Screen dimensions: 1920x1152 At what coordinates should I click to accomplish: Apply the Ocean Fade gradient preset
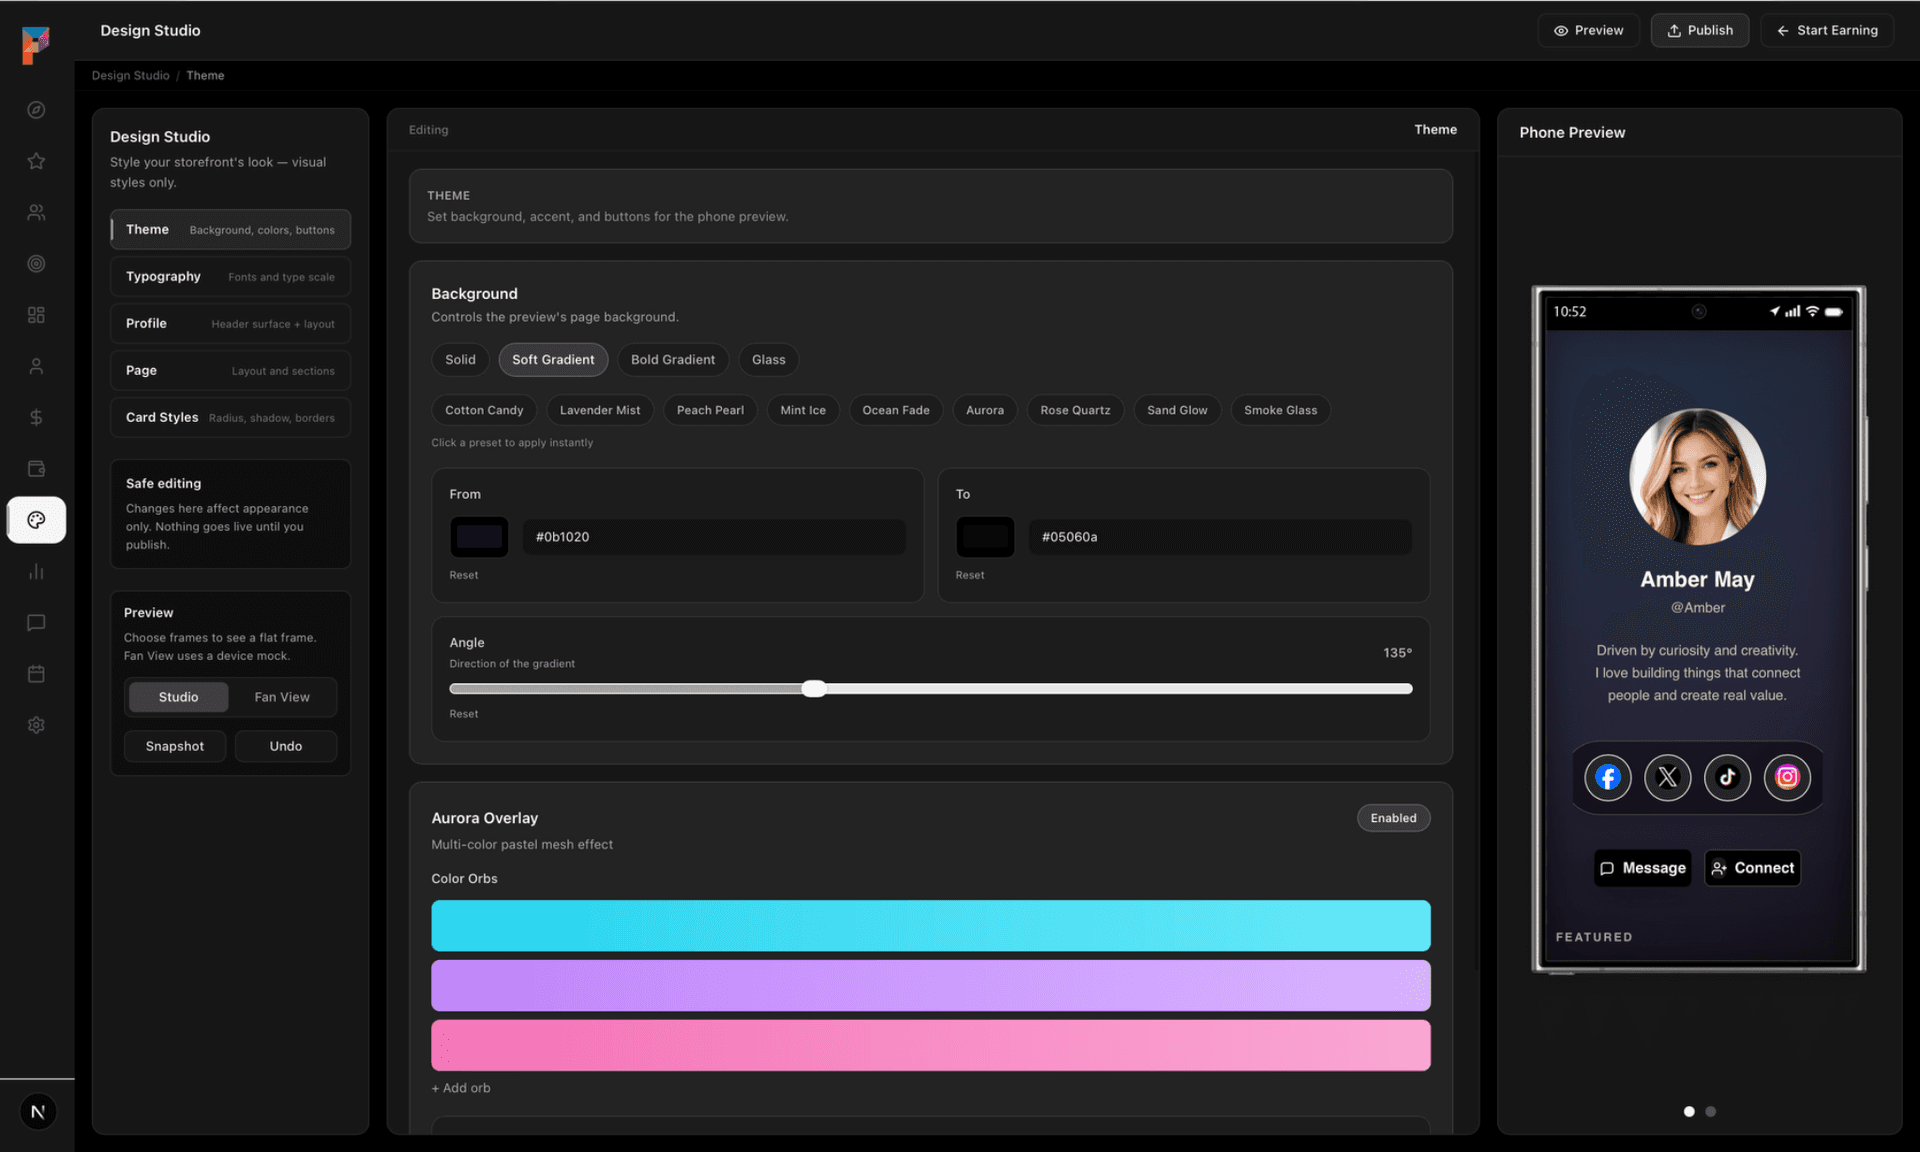tap(895, 410)
